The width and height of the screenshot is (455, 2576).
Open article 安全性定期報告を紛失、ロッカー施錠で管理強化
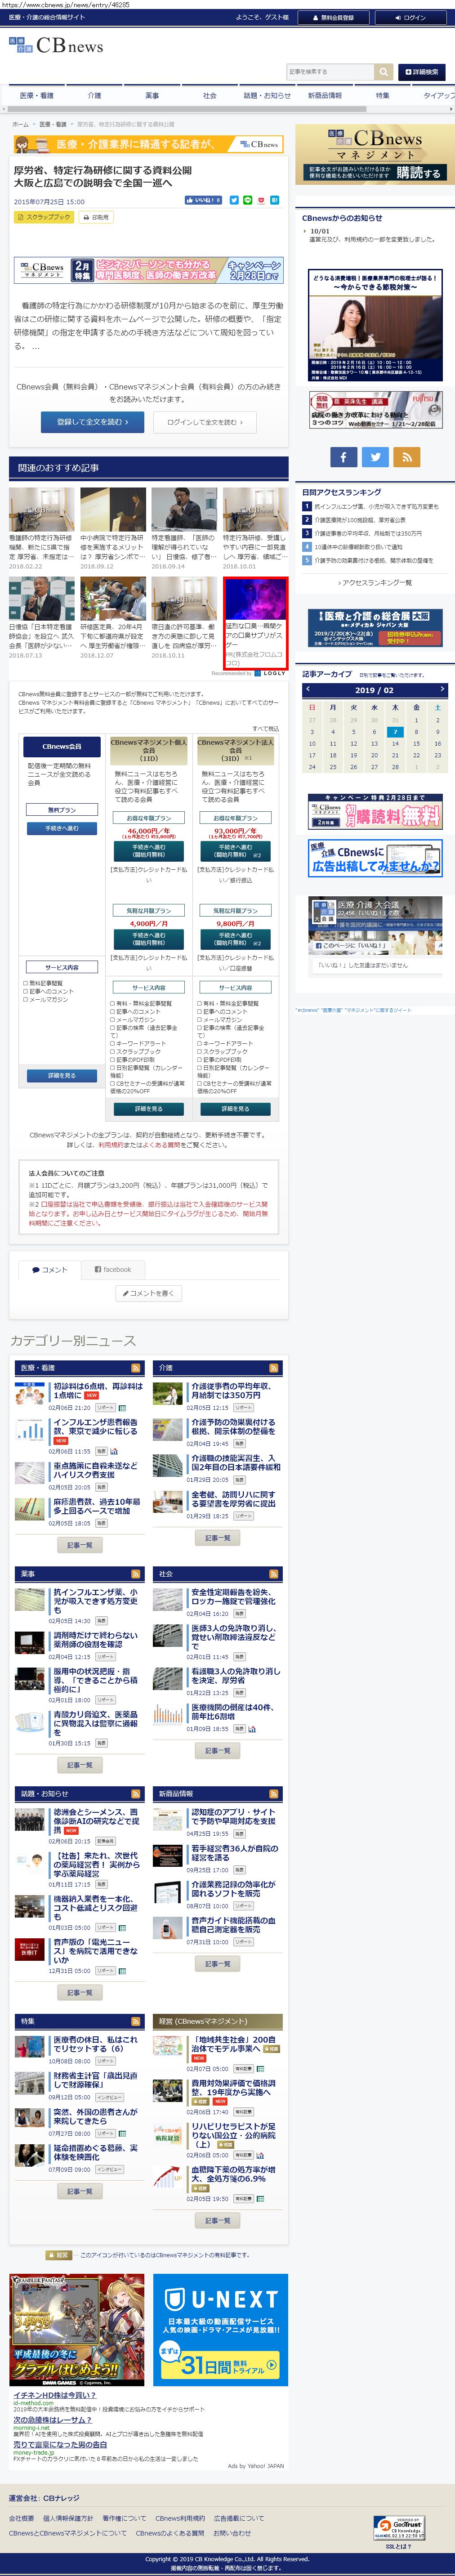(x=234, y=1596)
